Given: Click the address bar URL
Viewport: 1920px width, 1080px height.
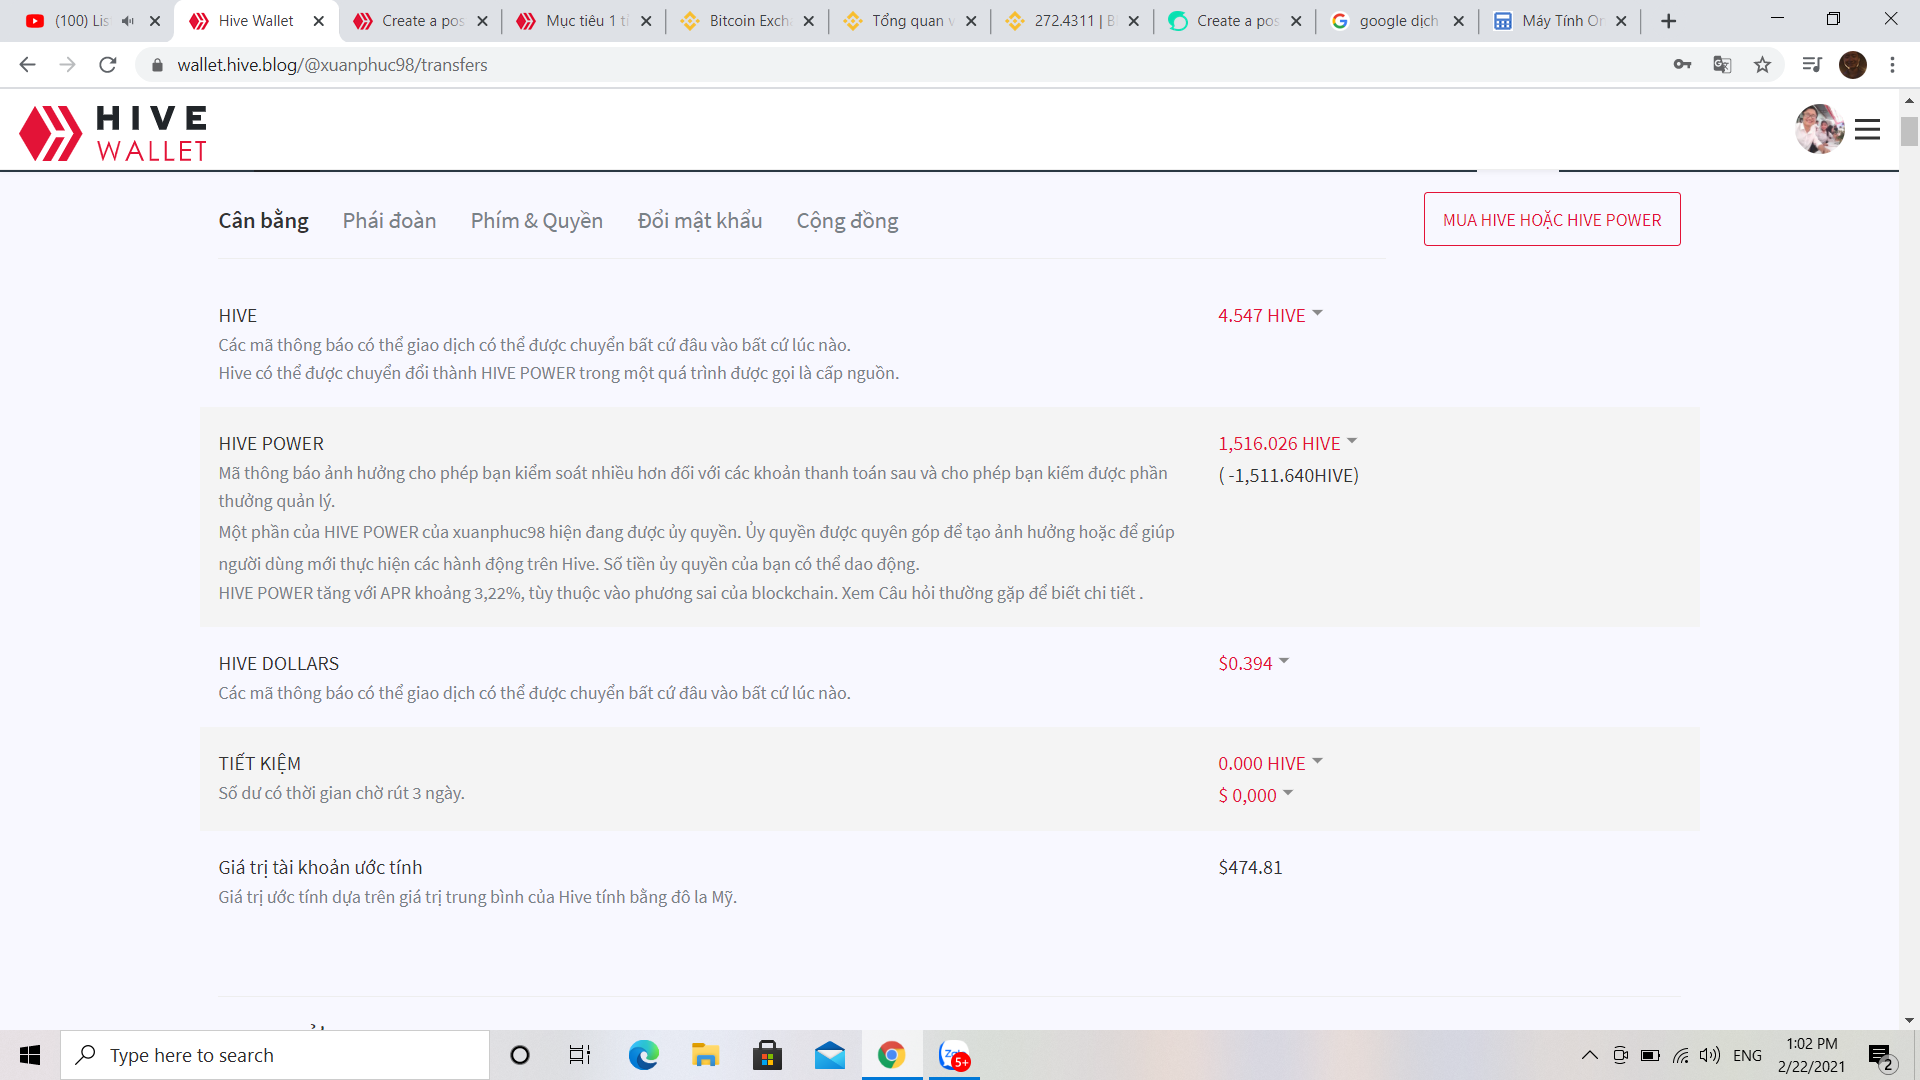Looking at the screenshot, I should coord(332,65).
